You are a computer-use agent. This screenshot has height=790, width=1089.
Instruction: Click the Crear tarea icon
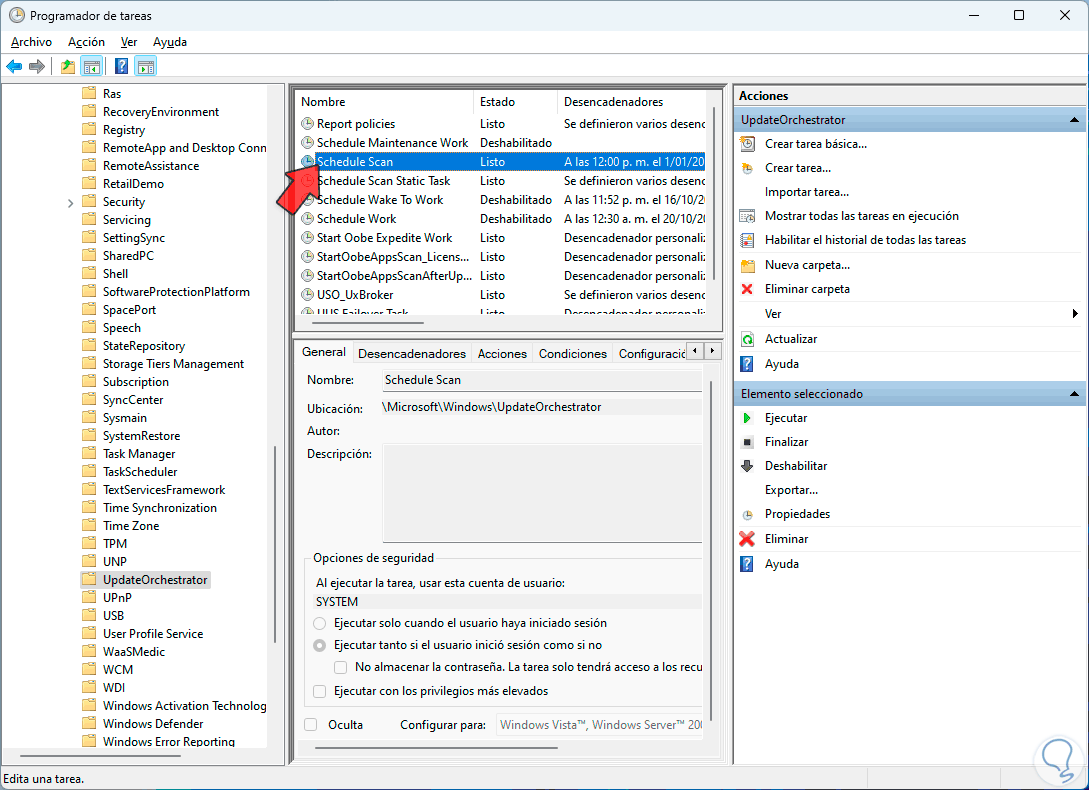tap(747, 168)
